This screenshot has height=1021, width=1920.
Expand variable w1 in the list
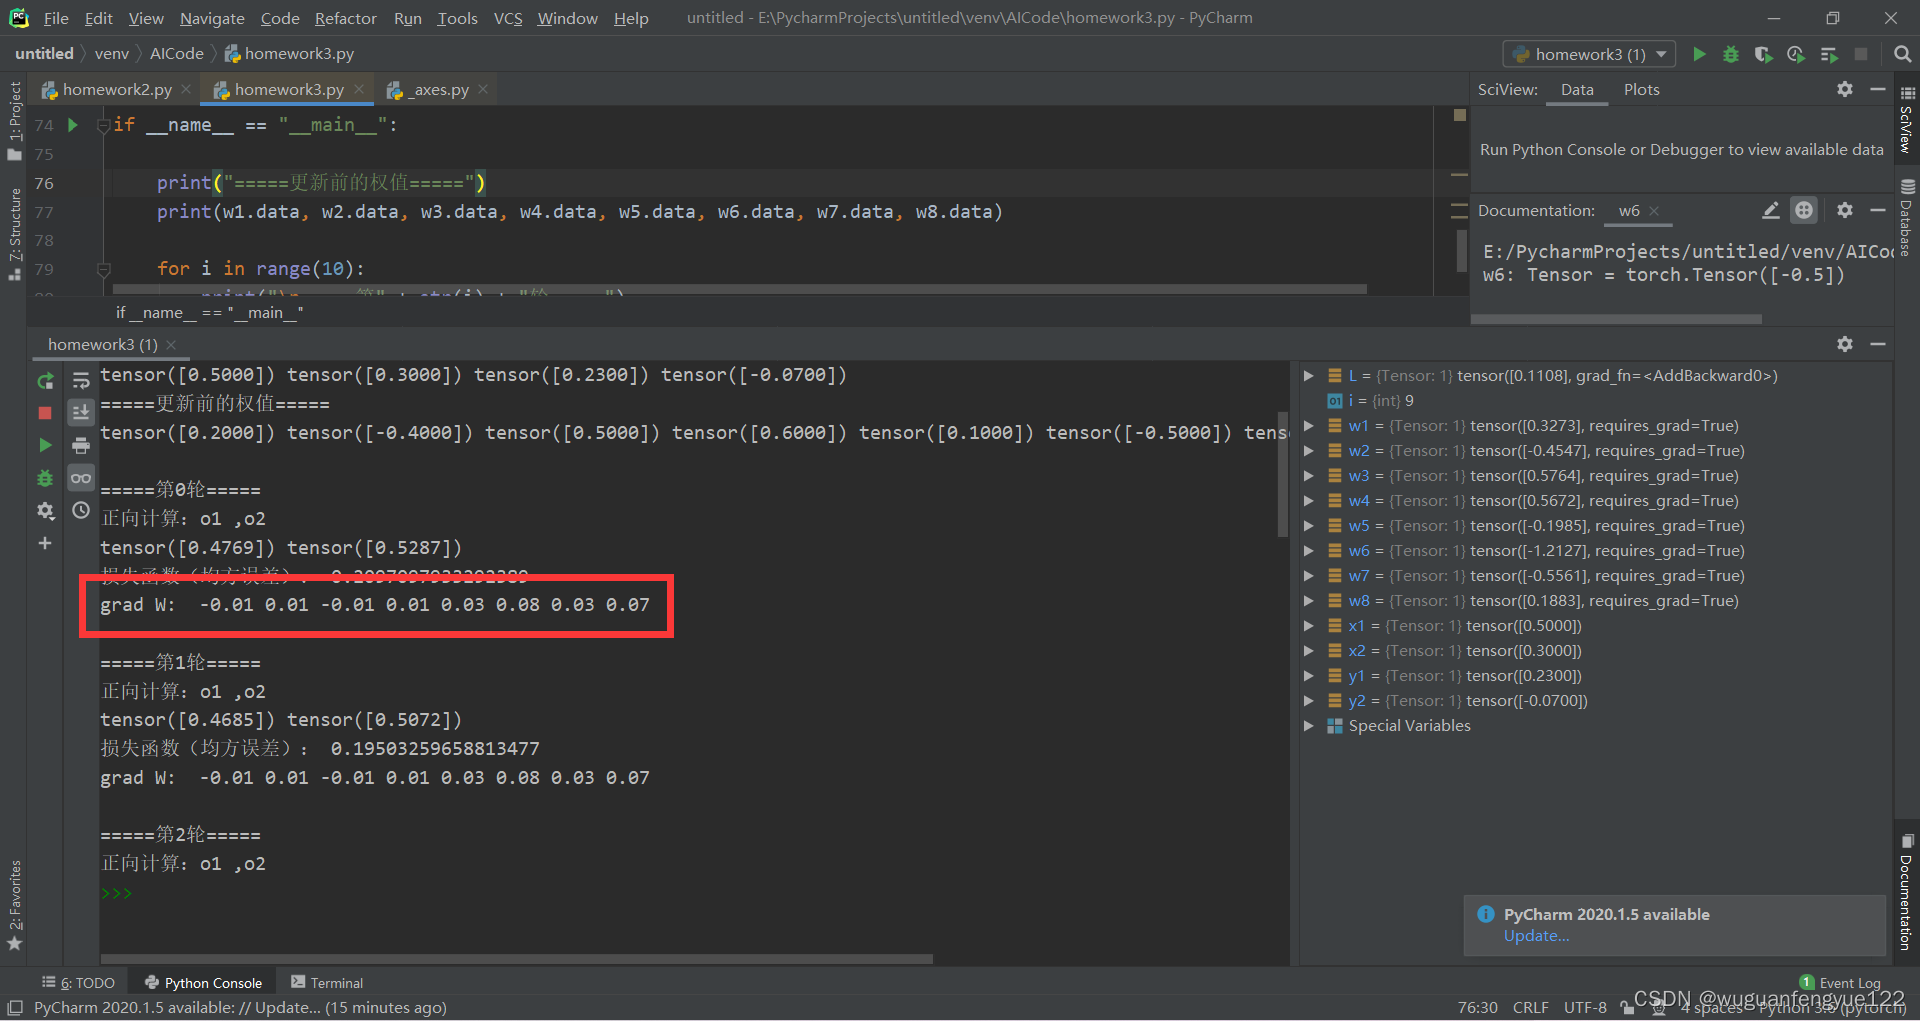(x=1308, y=426)
